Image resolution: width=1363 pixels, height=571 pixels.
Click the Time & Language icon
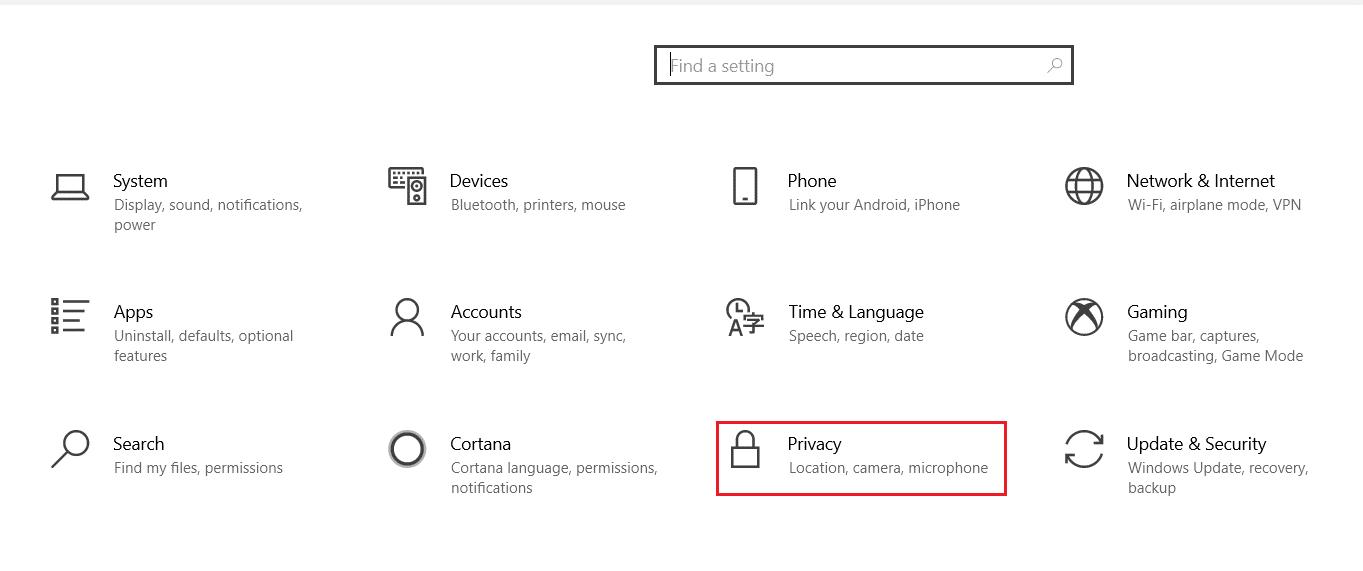tap(745, 317)
